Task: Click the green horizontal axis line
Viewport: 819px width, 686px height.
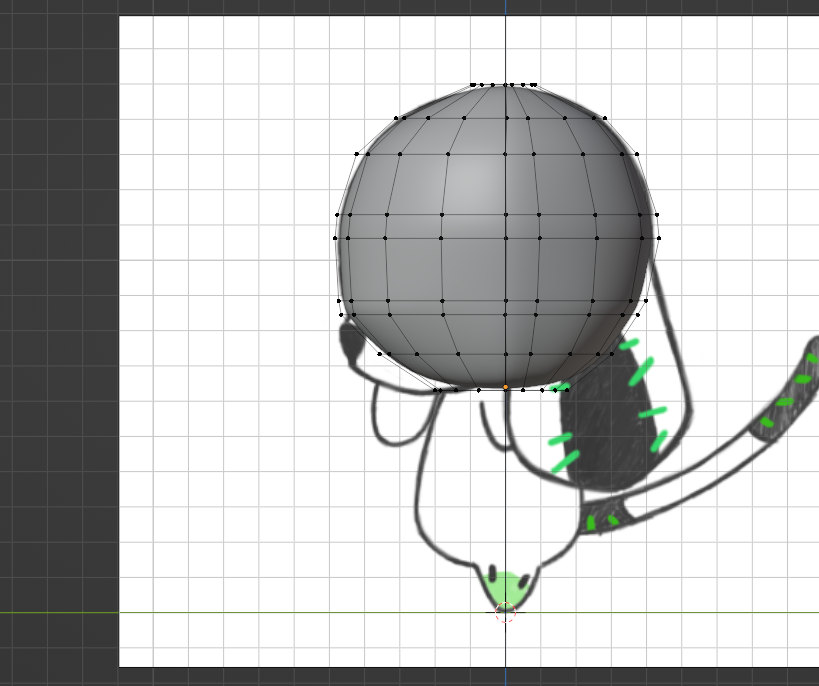Action: coord(250,612)
